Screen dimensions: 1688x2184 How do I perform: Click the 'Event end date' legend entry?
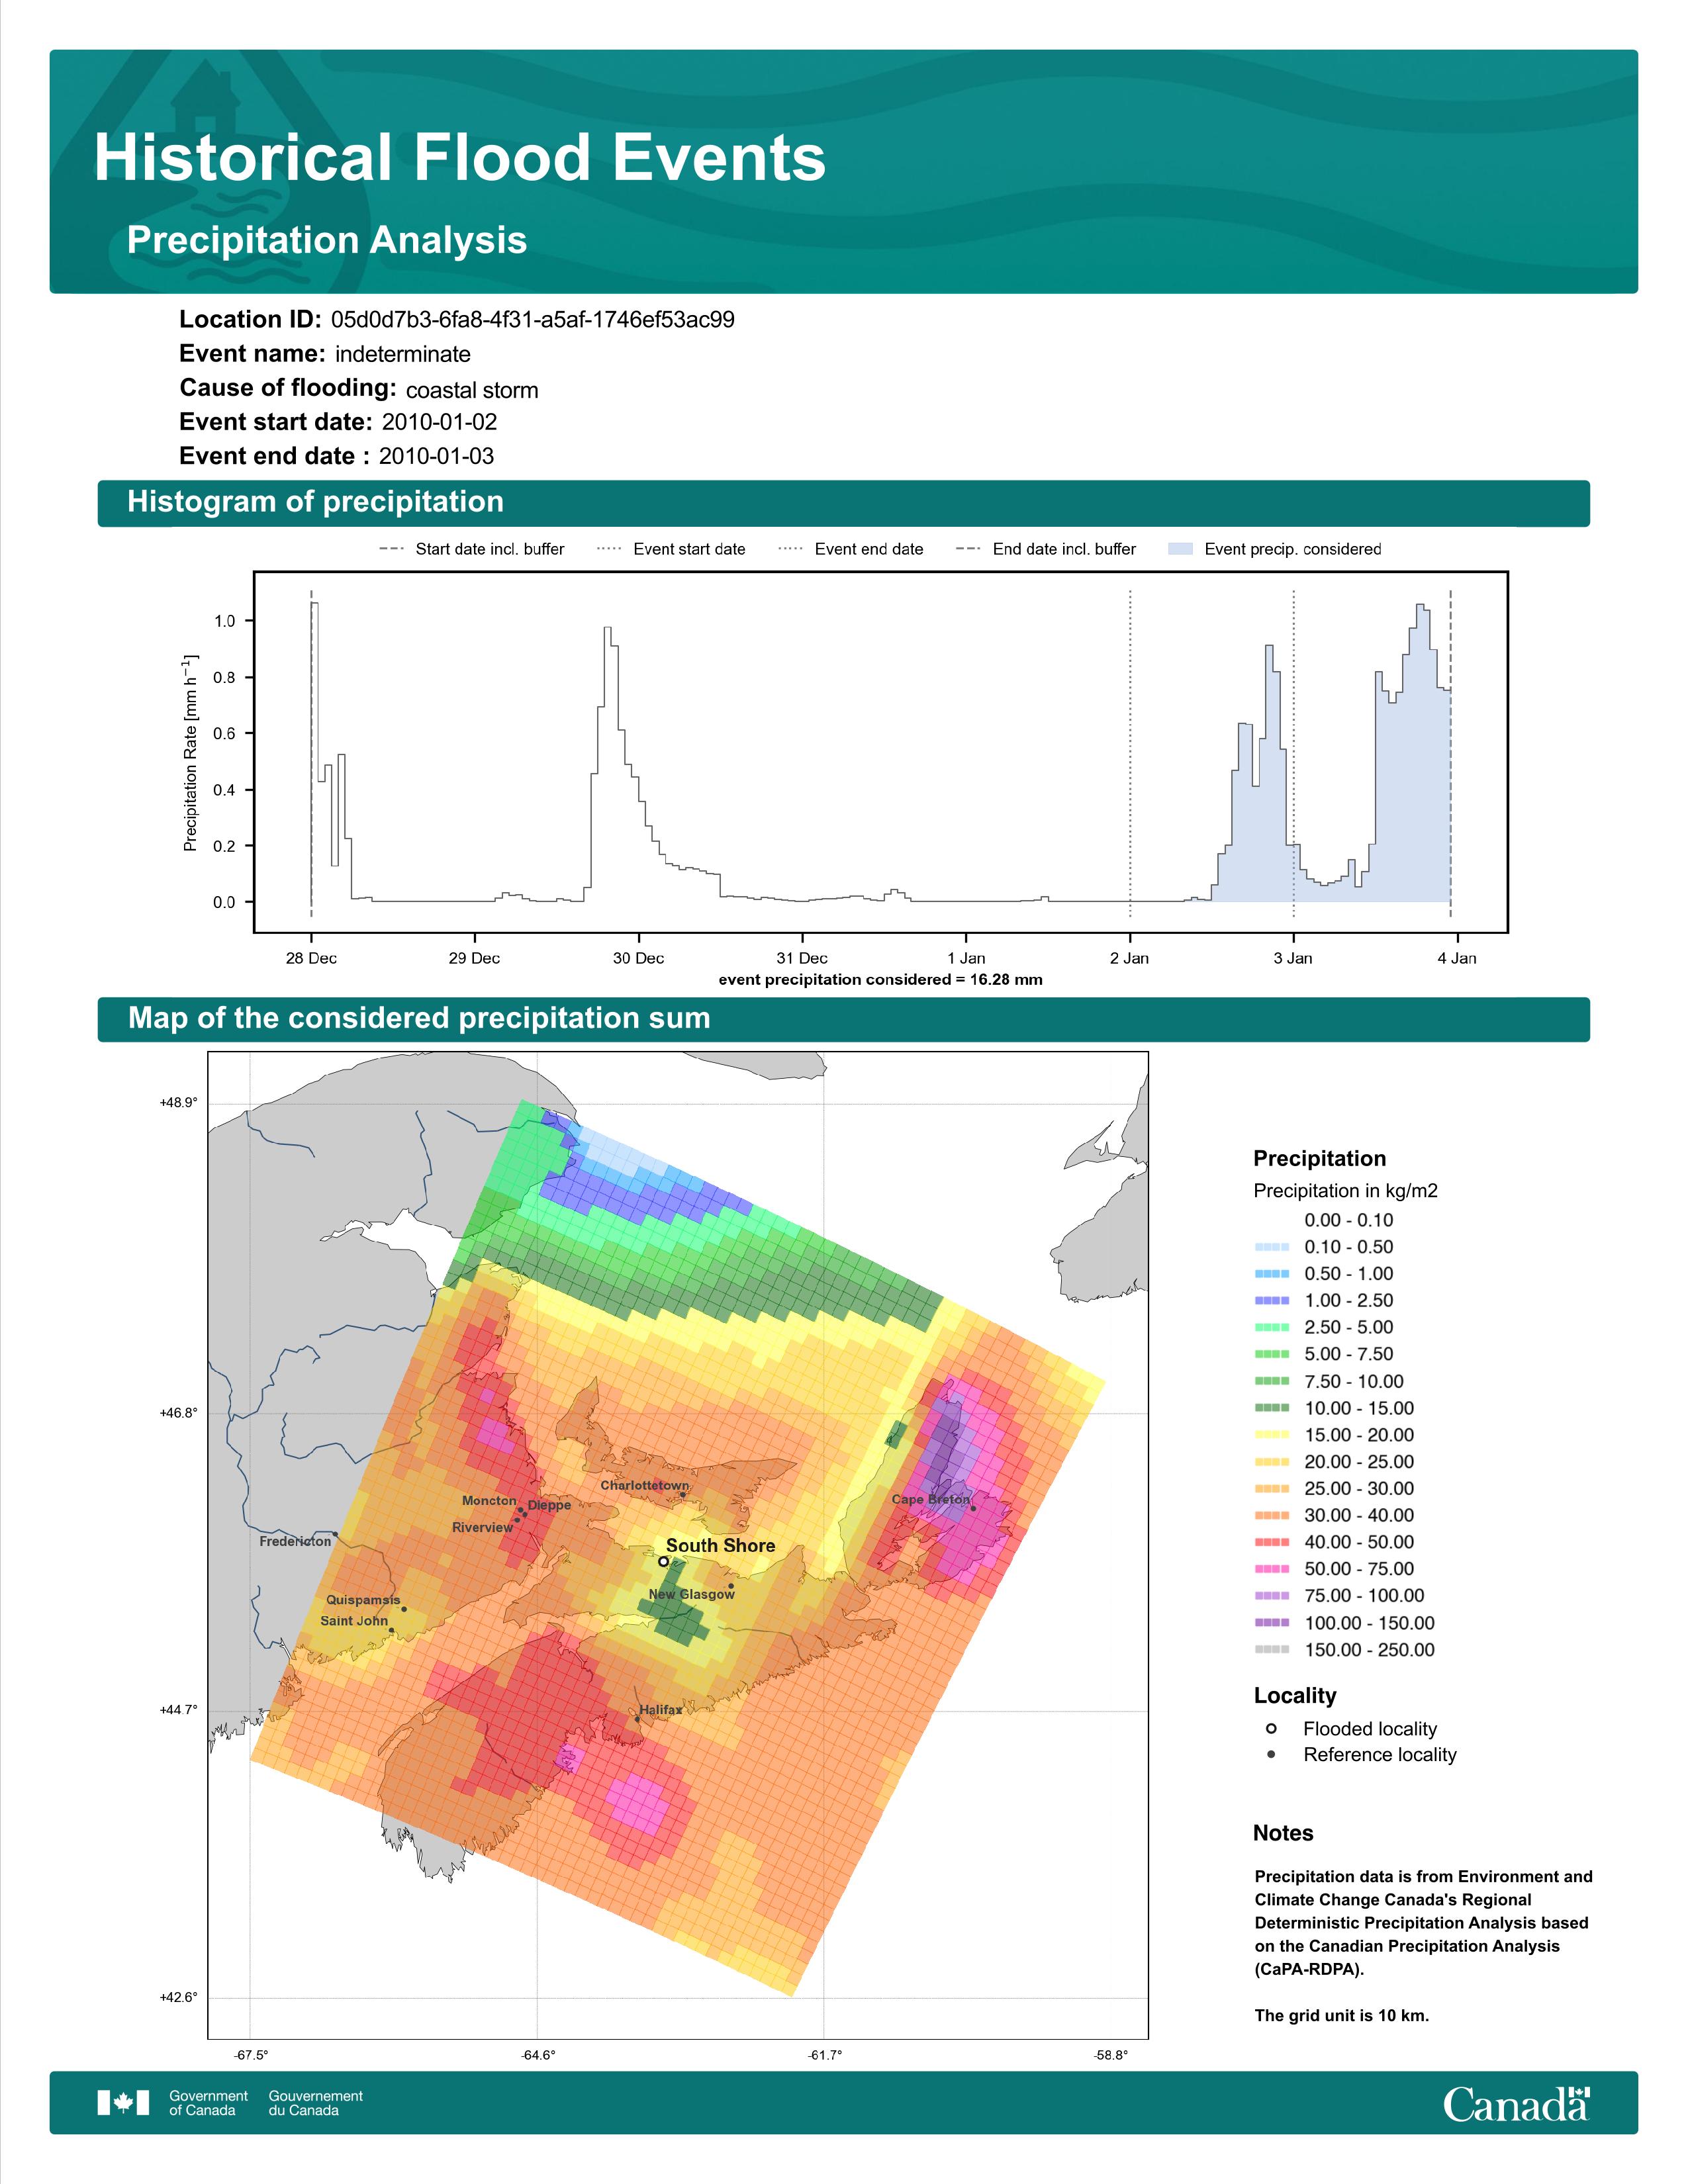(x=851, y=549)
